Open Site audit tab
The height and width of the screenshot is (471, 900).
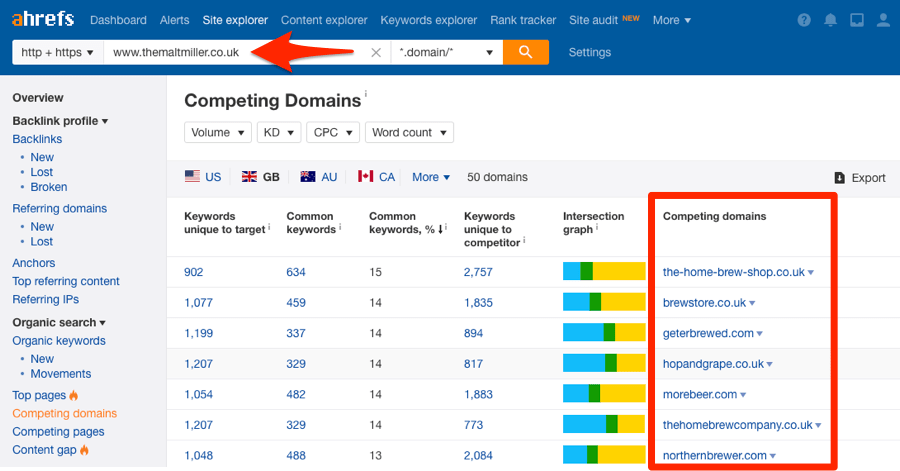point(593,20)
